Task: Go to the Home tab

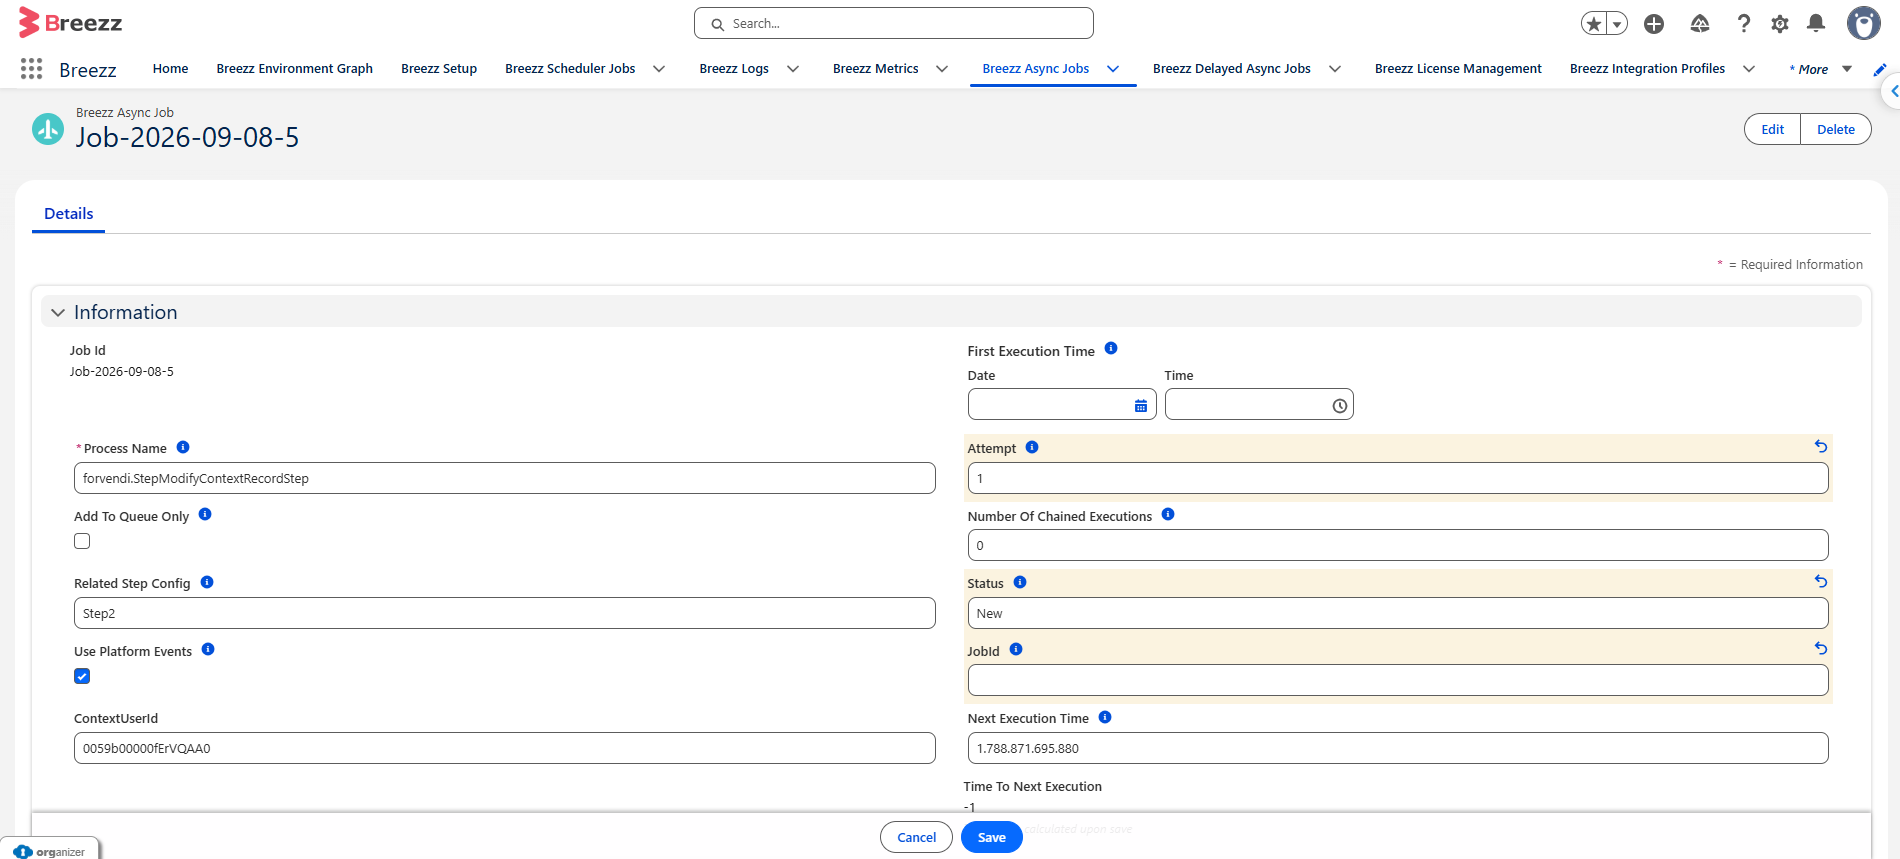Action: pyautogui.click(x=170, y=69)
